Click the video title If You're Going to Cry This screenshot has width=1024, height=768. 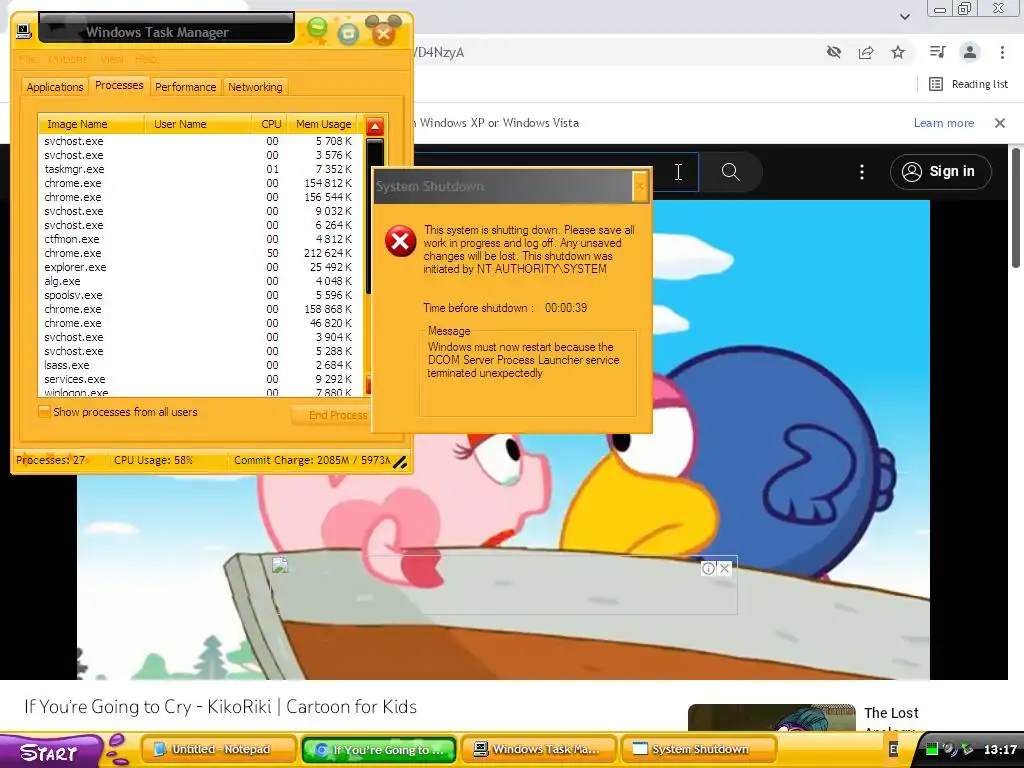click(x=220, y=707)
